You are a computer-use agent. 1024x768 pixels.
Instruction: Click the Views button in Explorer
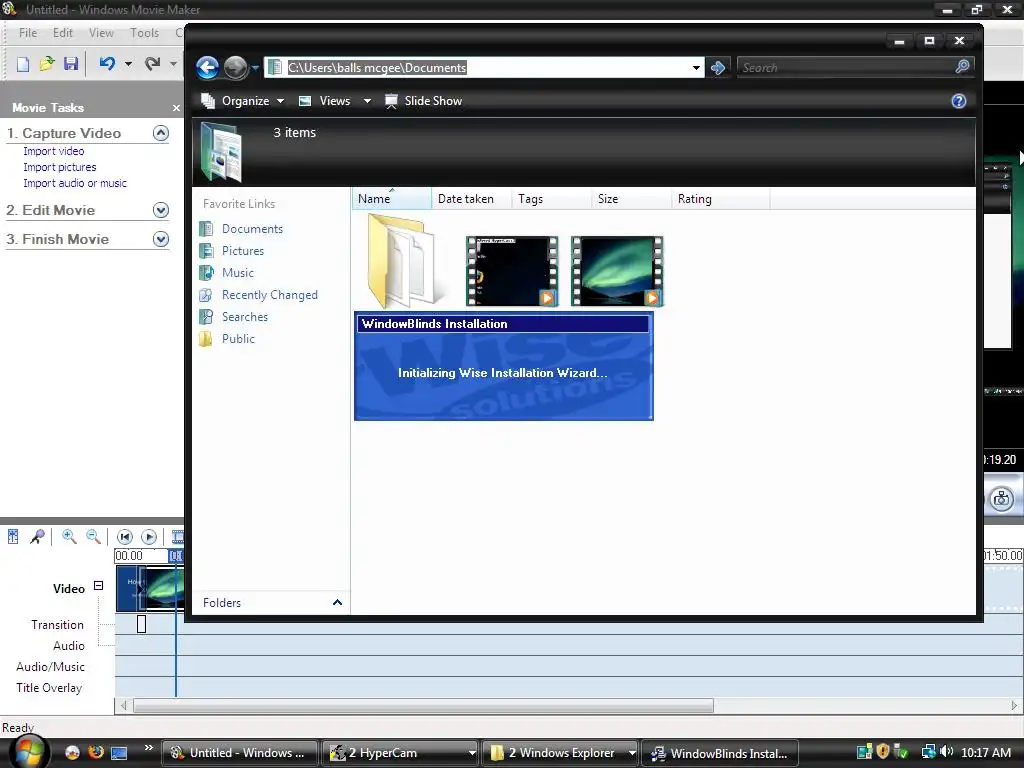coord(325,101)
